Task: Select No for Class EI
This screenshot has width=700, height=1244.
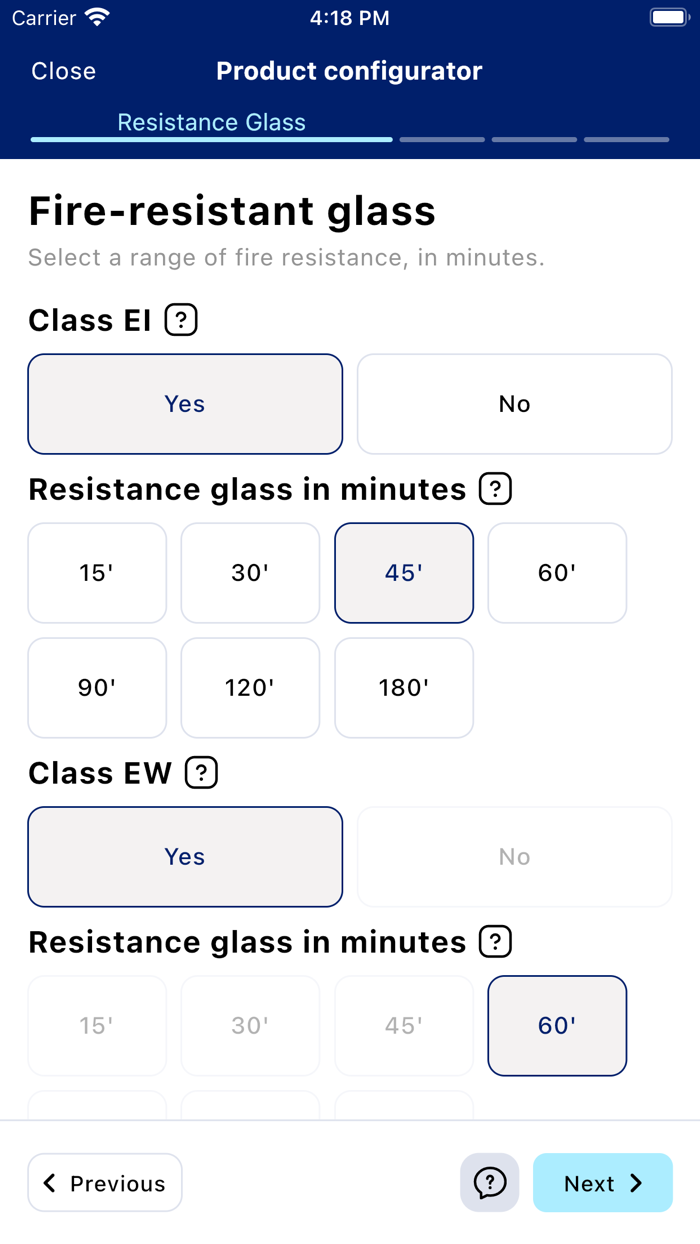Action: coord(514,404)
